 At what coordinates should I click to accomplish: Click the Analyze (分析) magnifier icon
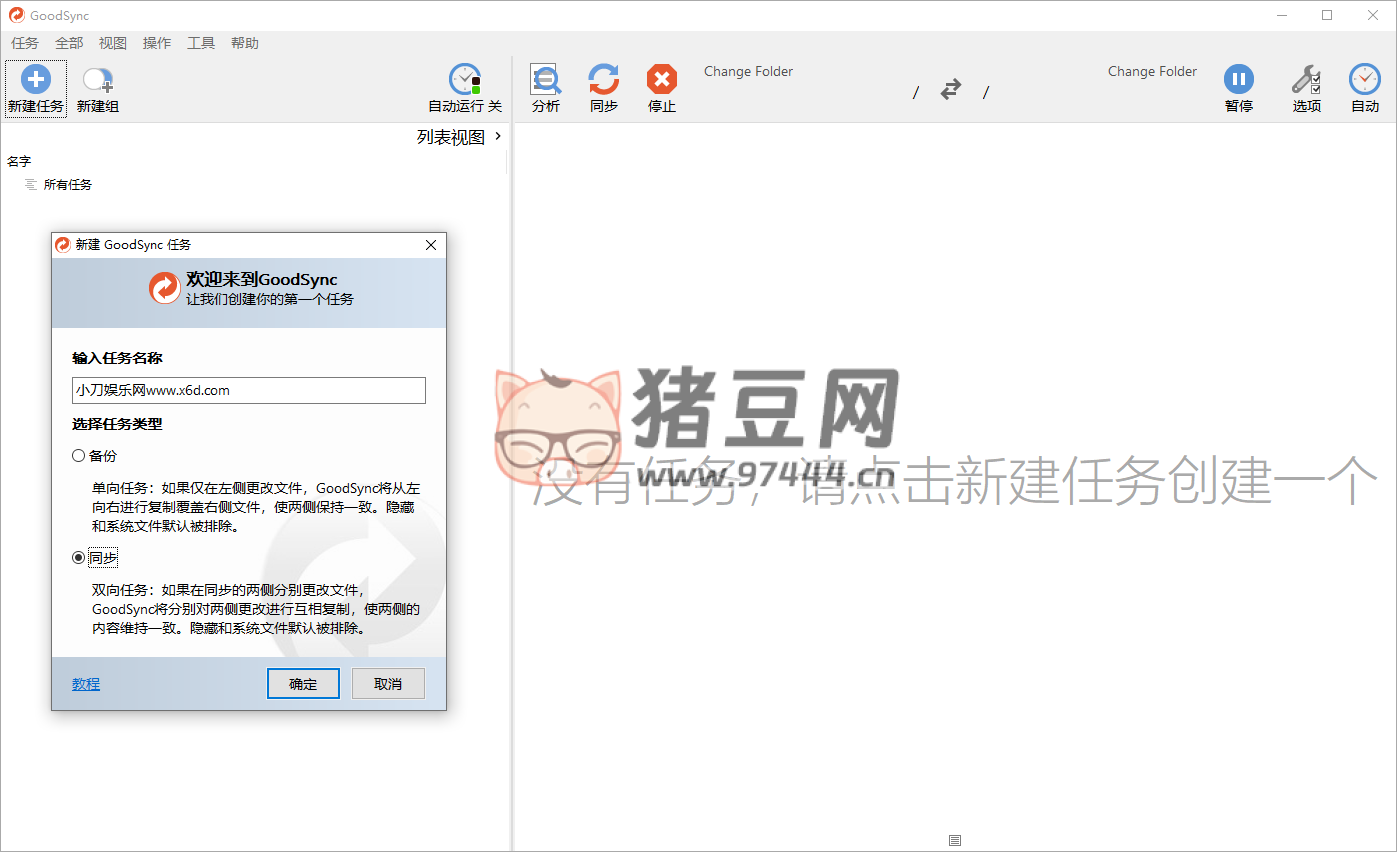coord(545,80)
